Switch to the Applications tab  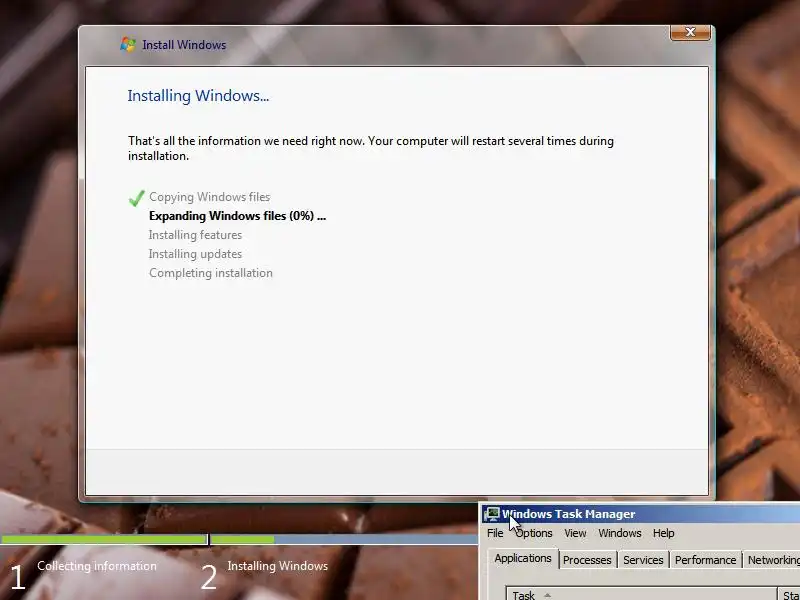click(x=522, y=559)
